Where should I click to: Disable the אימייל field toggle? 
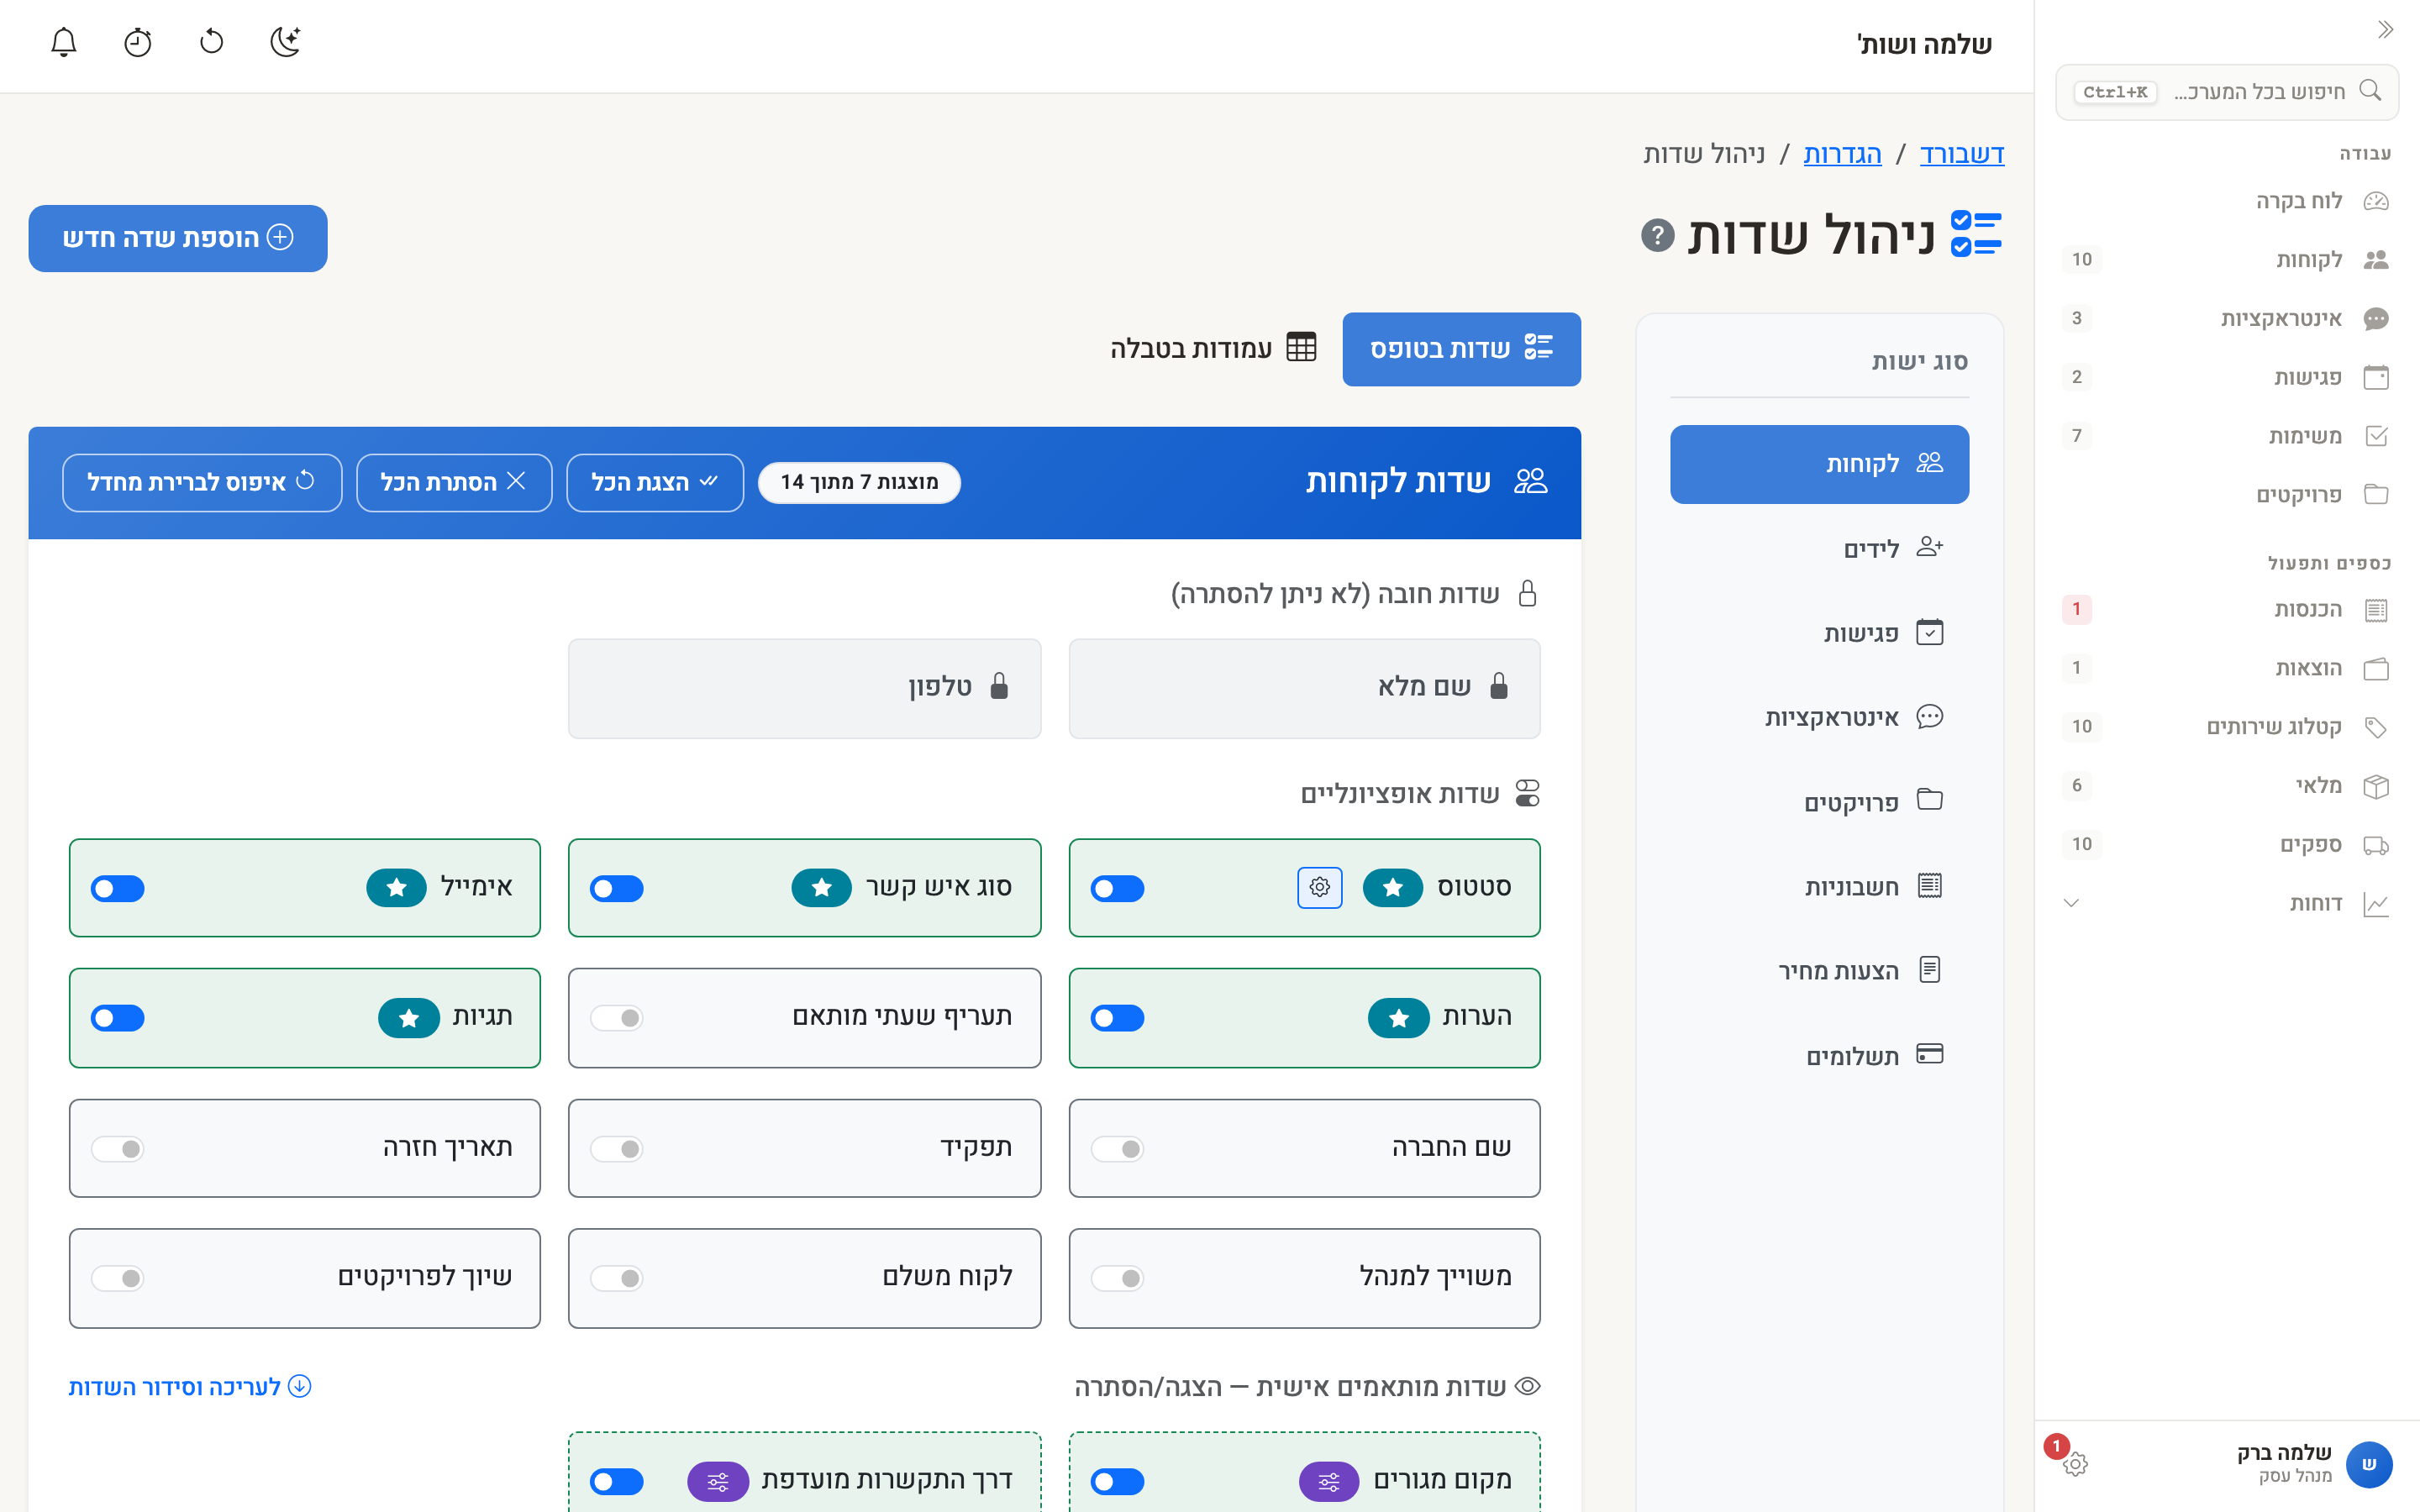(x=117, y=888)
